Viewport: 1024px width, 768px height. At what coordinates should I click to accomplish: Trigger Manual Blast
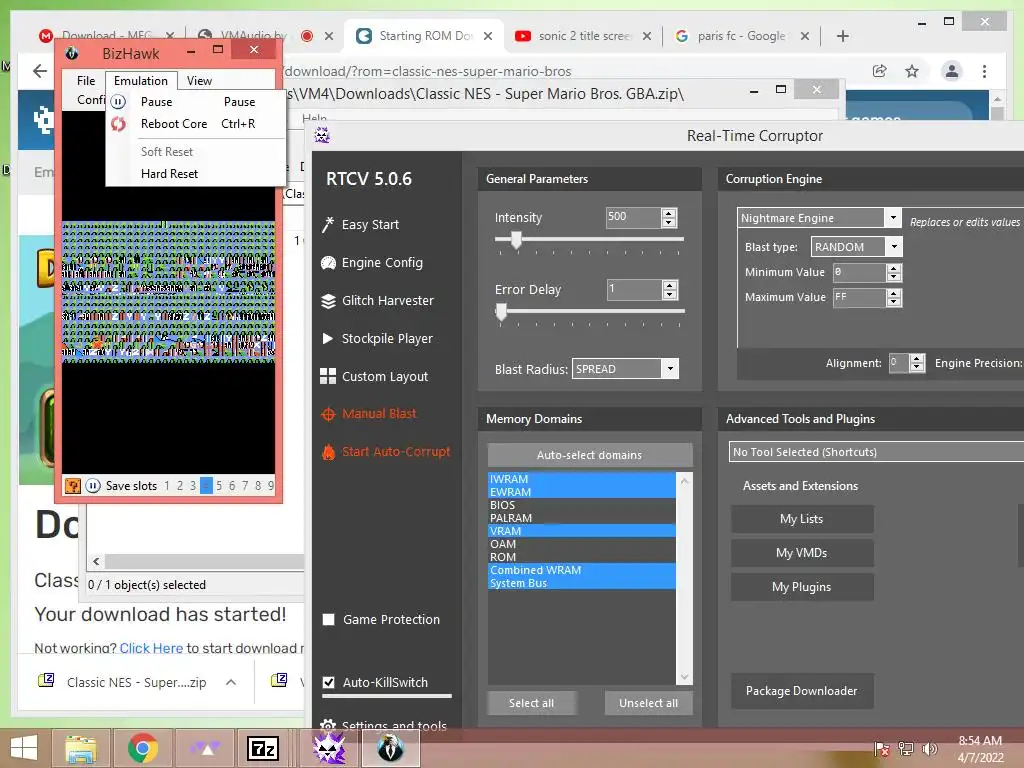coord(368,413)
